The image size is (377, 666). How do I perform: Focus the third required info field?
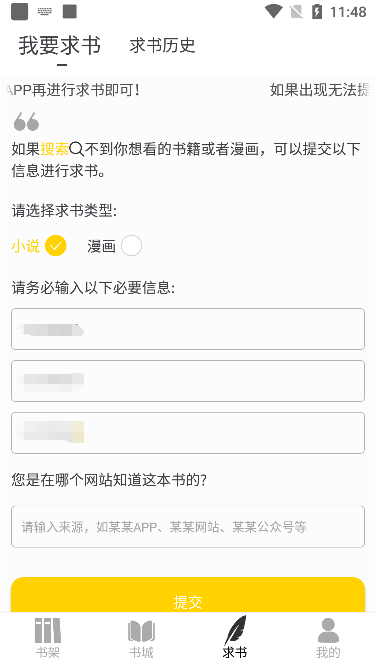click(188, 433)
